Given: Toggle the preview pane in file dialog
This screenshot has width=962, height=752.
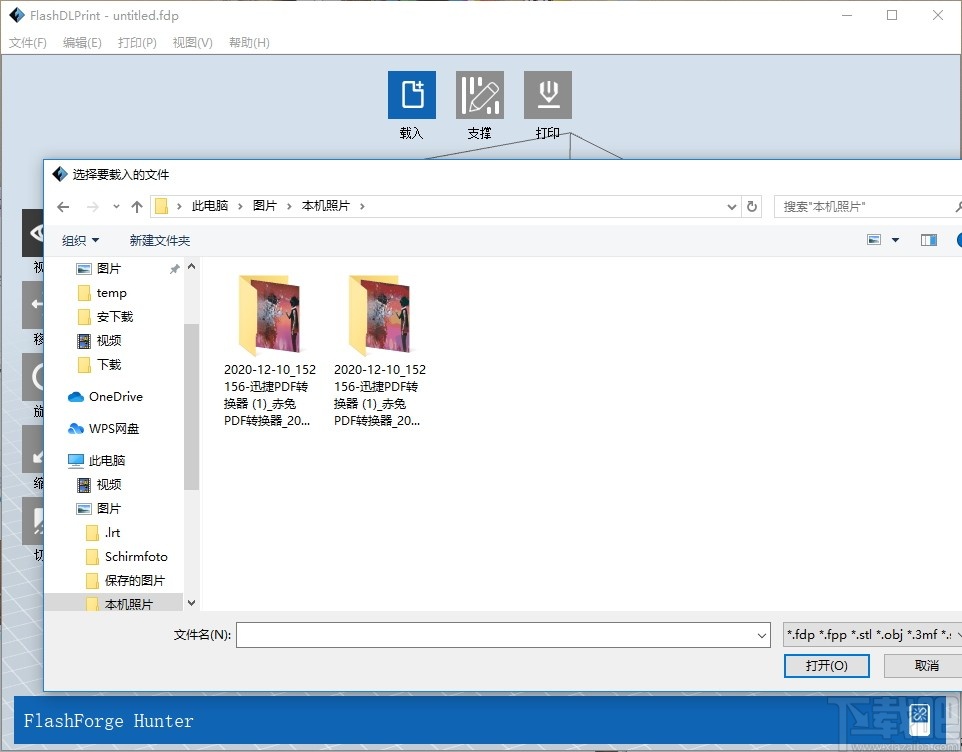Looking at the screenshot, I should point(928,240).
